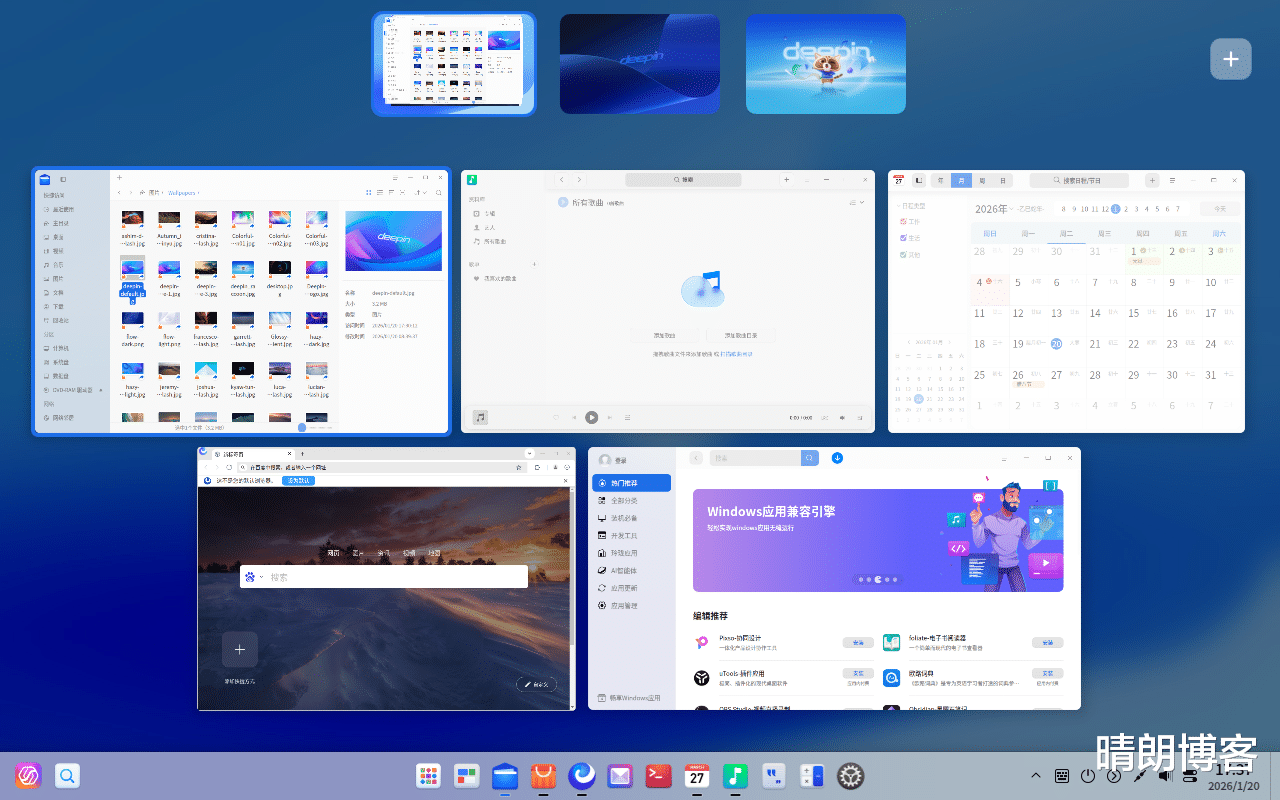Image resolution: width=1280 pixels, height=800 pixels.
Task: Add a shortcut tile on browser start page
Action: tap(240, 650)
